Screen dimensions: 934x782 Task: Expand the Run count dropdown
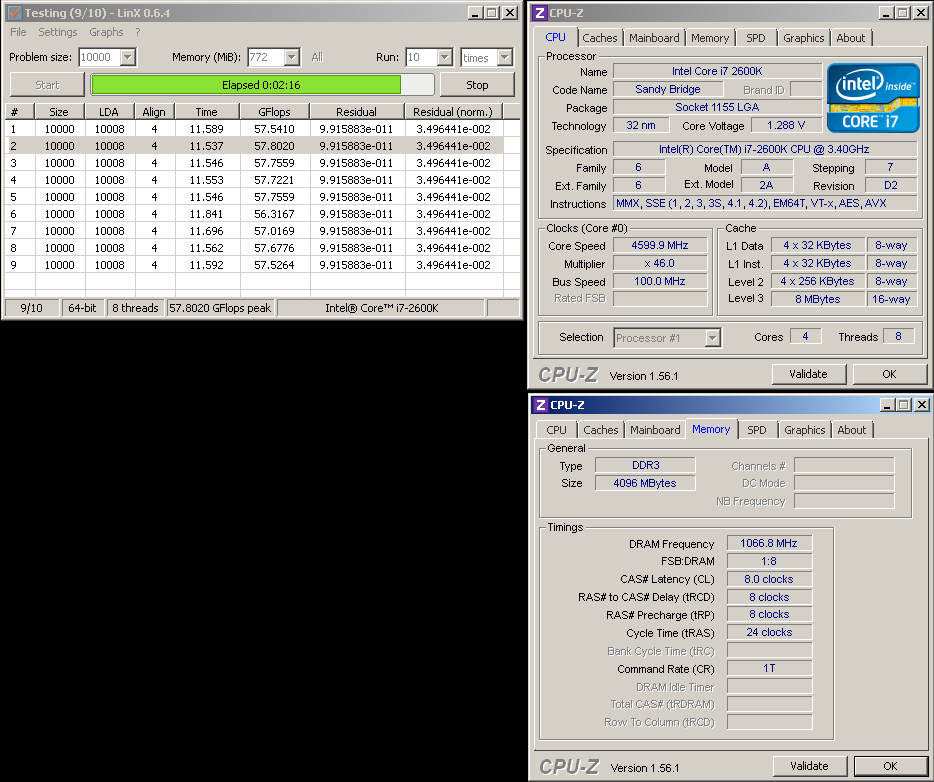coord(444,57)
